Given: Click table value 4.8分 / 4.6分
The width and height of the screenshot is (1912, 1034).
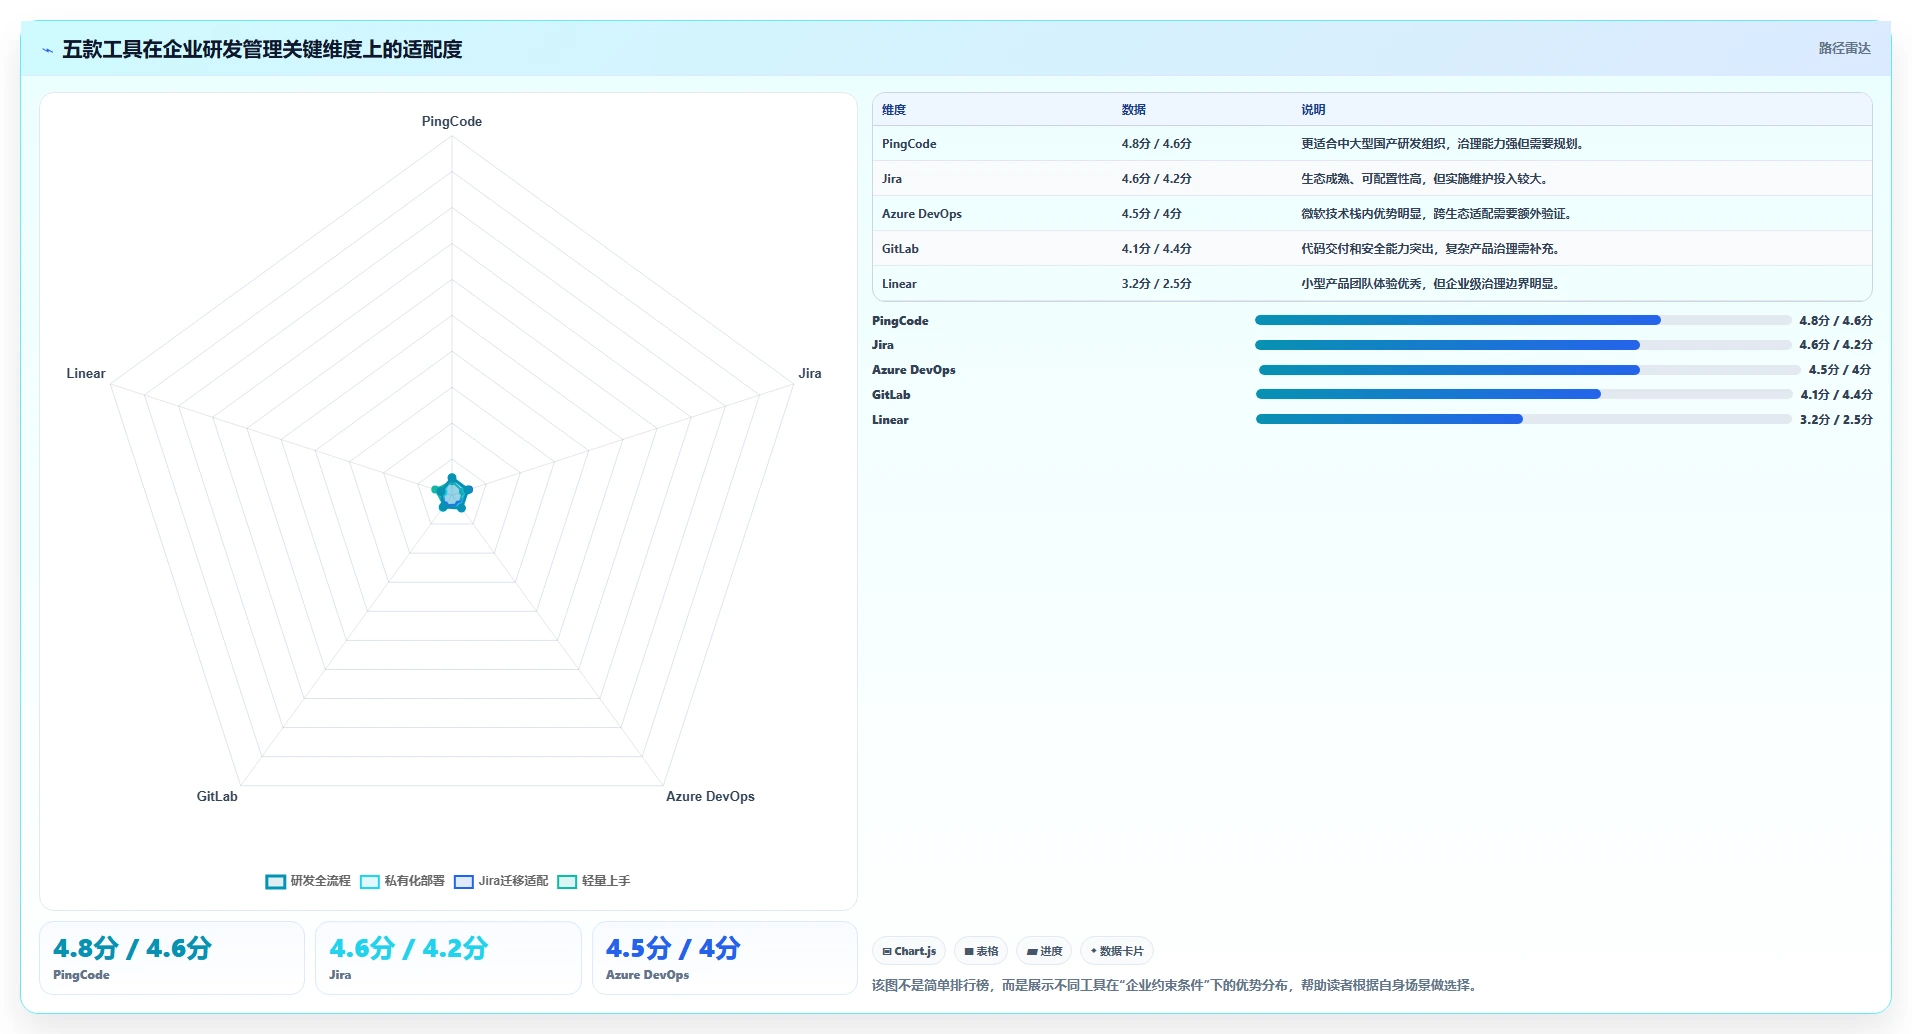Looking at the screenshot, I should 1156,144.
